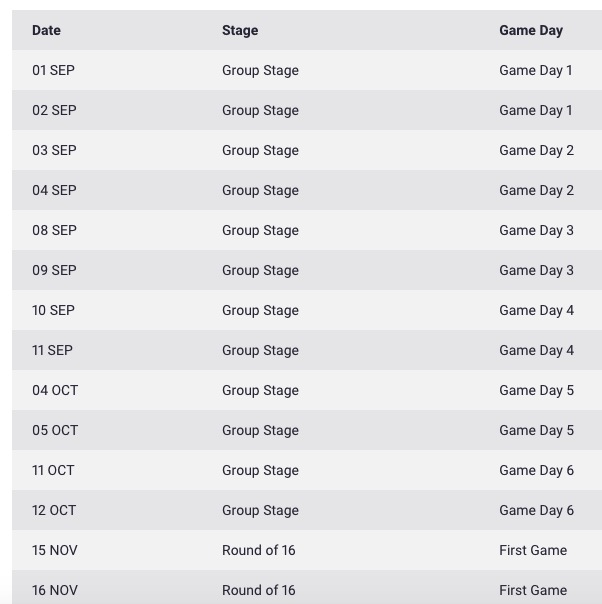Select the 08 SEP date cell
This screenshot has height=604, width=602.
54,230
